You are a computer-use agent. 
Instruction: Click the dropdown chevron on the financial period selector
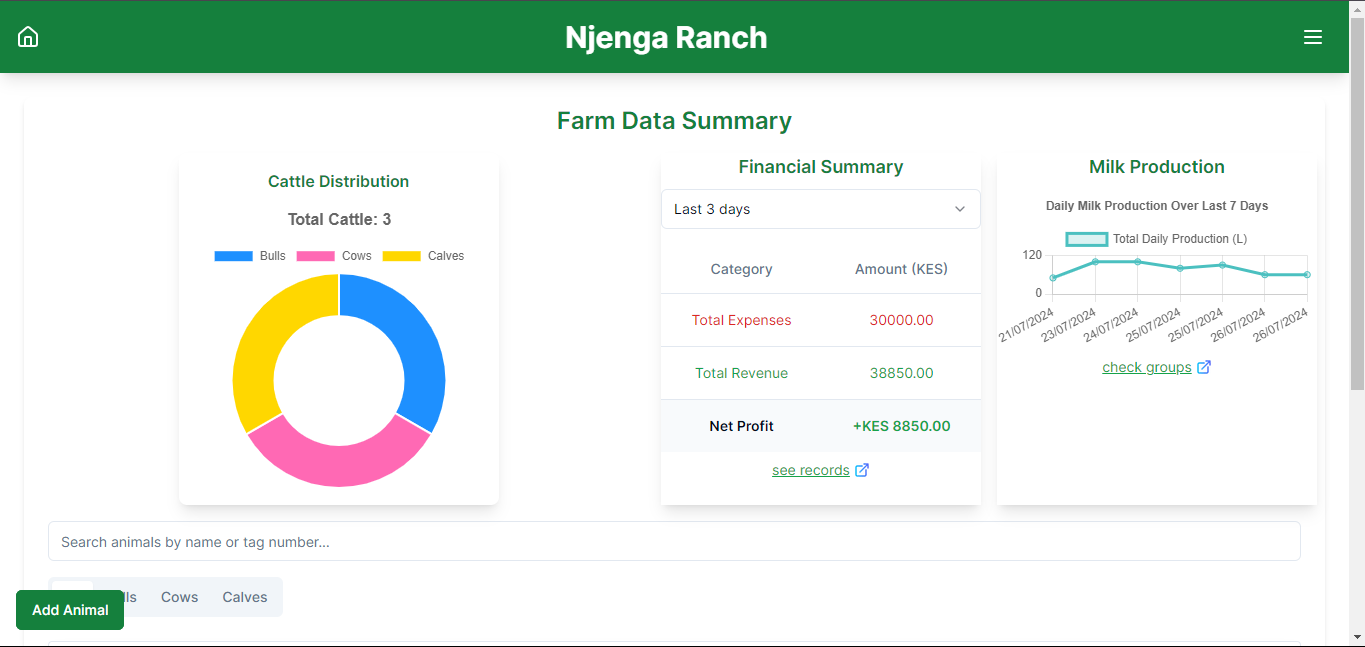coord(960,209)
